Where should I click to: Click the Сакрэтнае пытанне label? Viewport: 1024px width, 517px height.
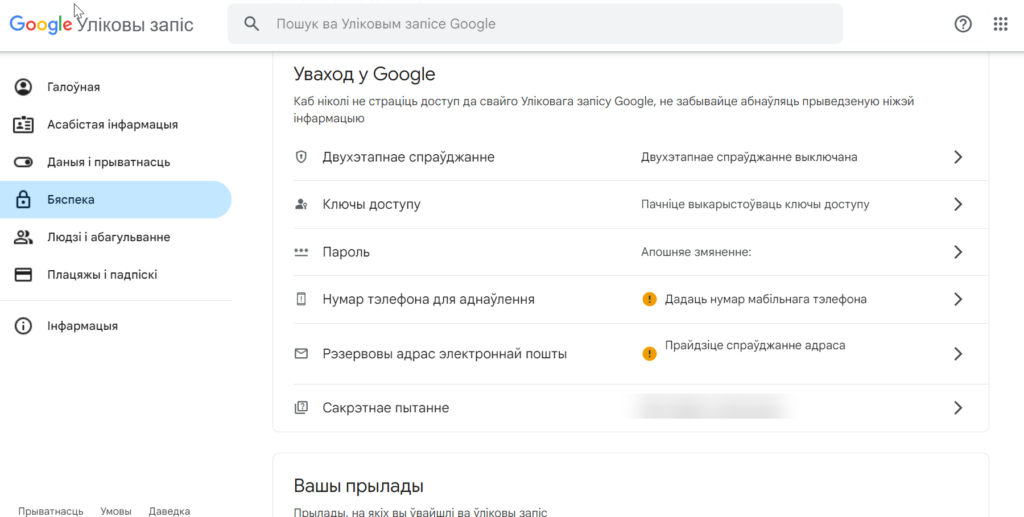click(x=386, y=408)
